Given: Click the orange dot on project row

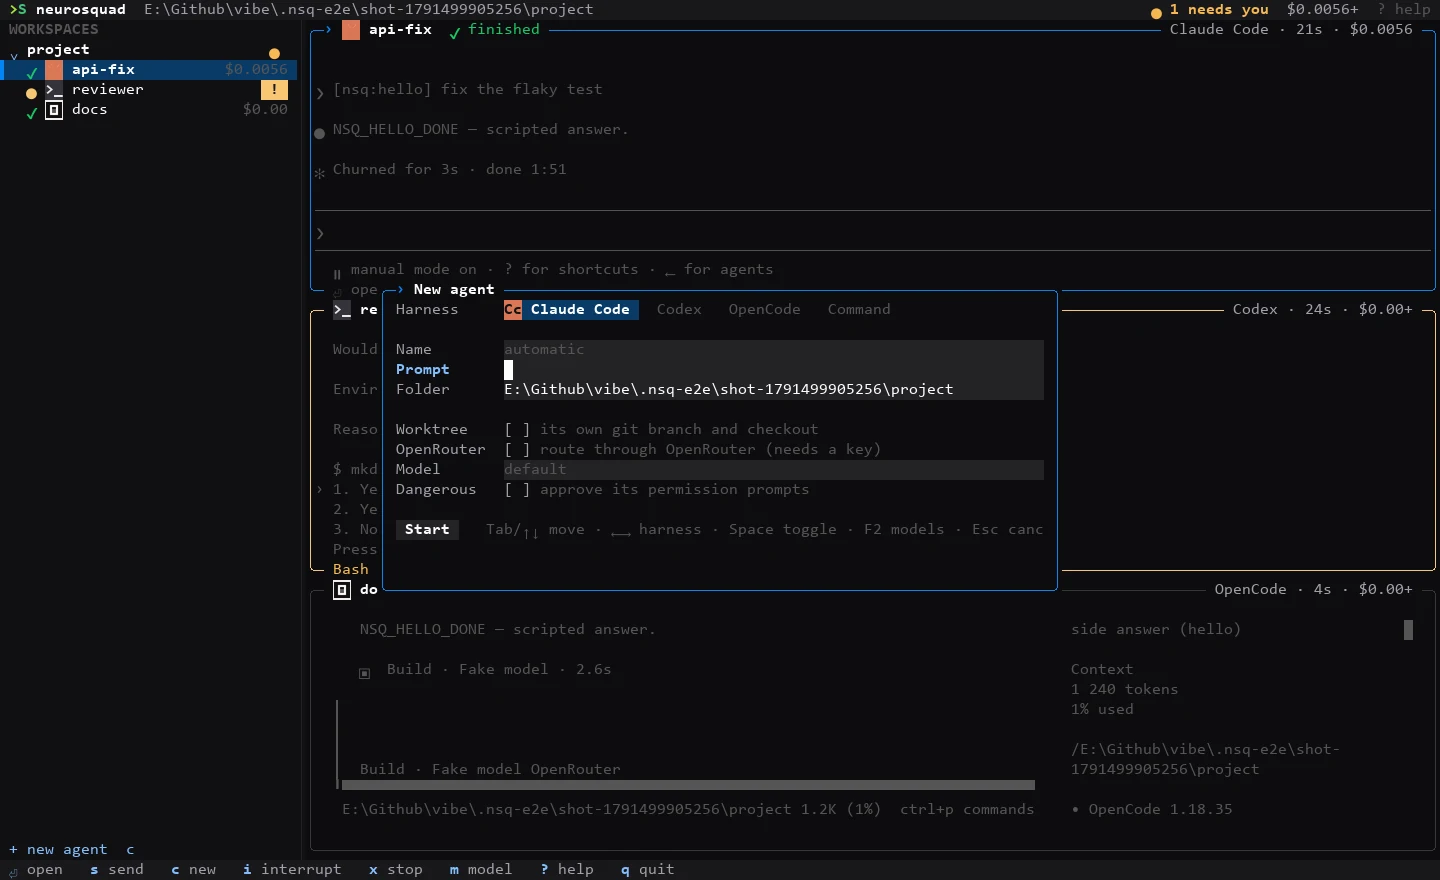Looking at the screenshot, I should click(274, 53).
